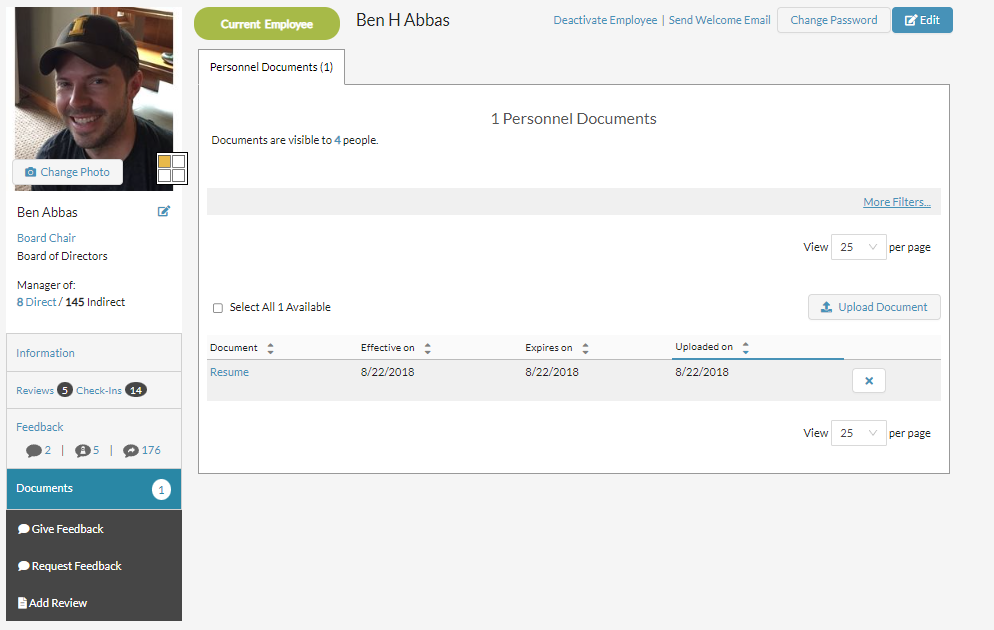
Task: Click the pencil edit icon beside Ben Abbas
Action: [164, 212]
